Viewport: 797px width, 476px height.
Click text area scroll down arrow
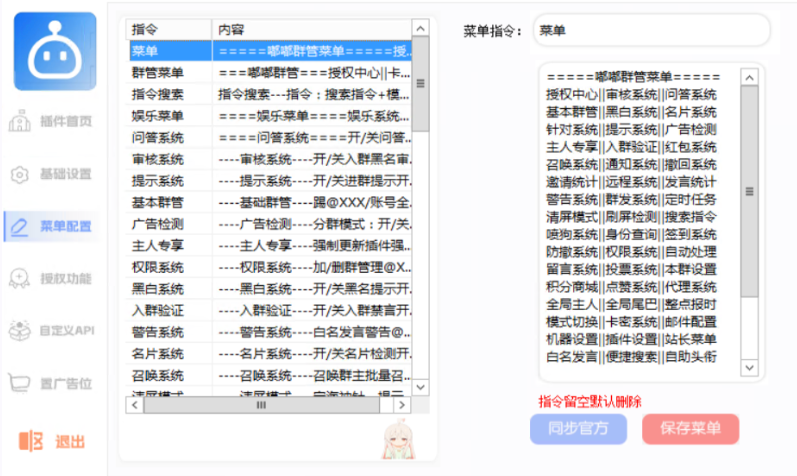(x=749, y=367)
